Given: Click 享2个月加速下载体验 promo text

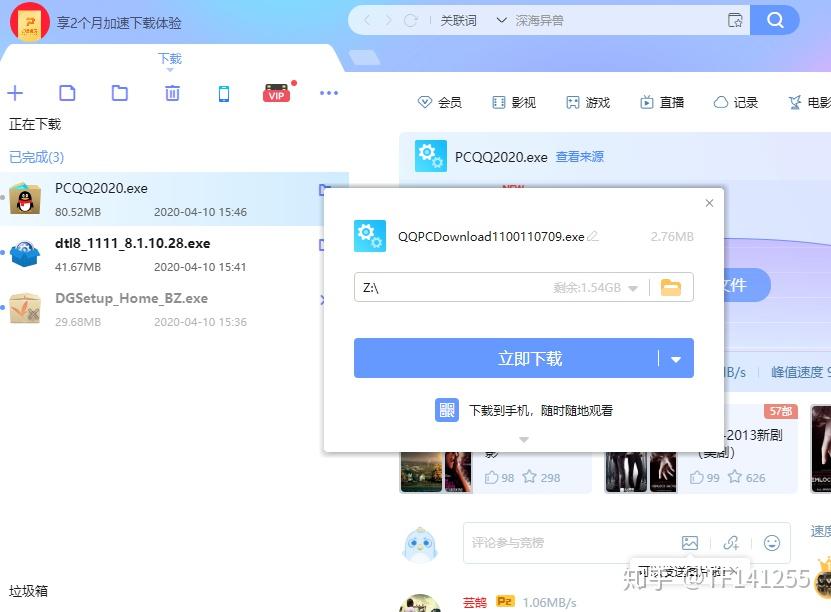Looking at the screenshot, I should tap(119, 23).
